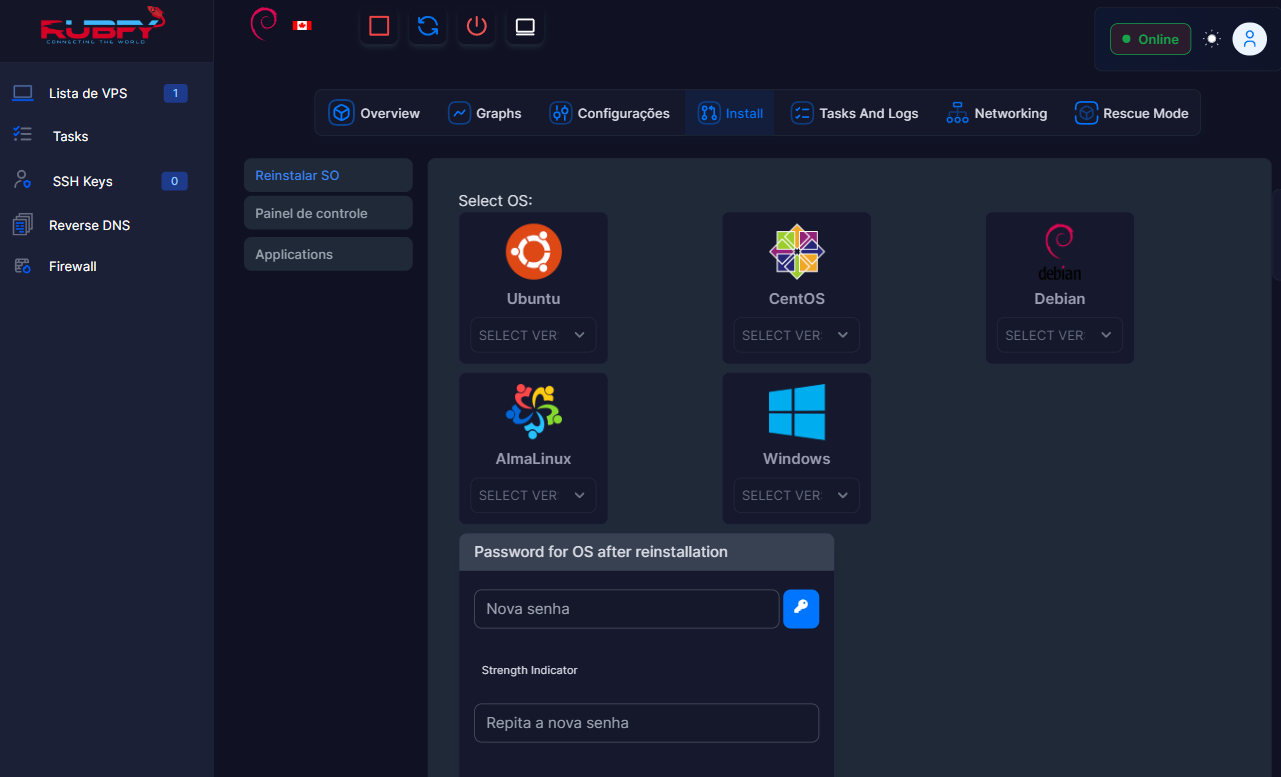Image resolution: width=1281 pixels, height=777 pixels.
Task: Click the cube icon on Rescue Mode tab
Action: coord(1086,113)
